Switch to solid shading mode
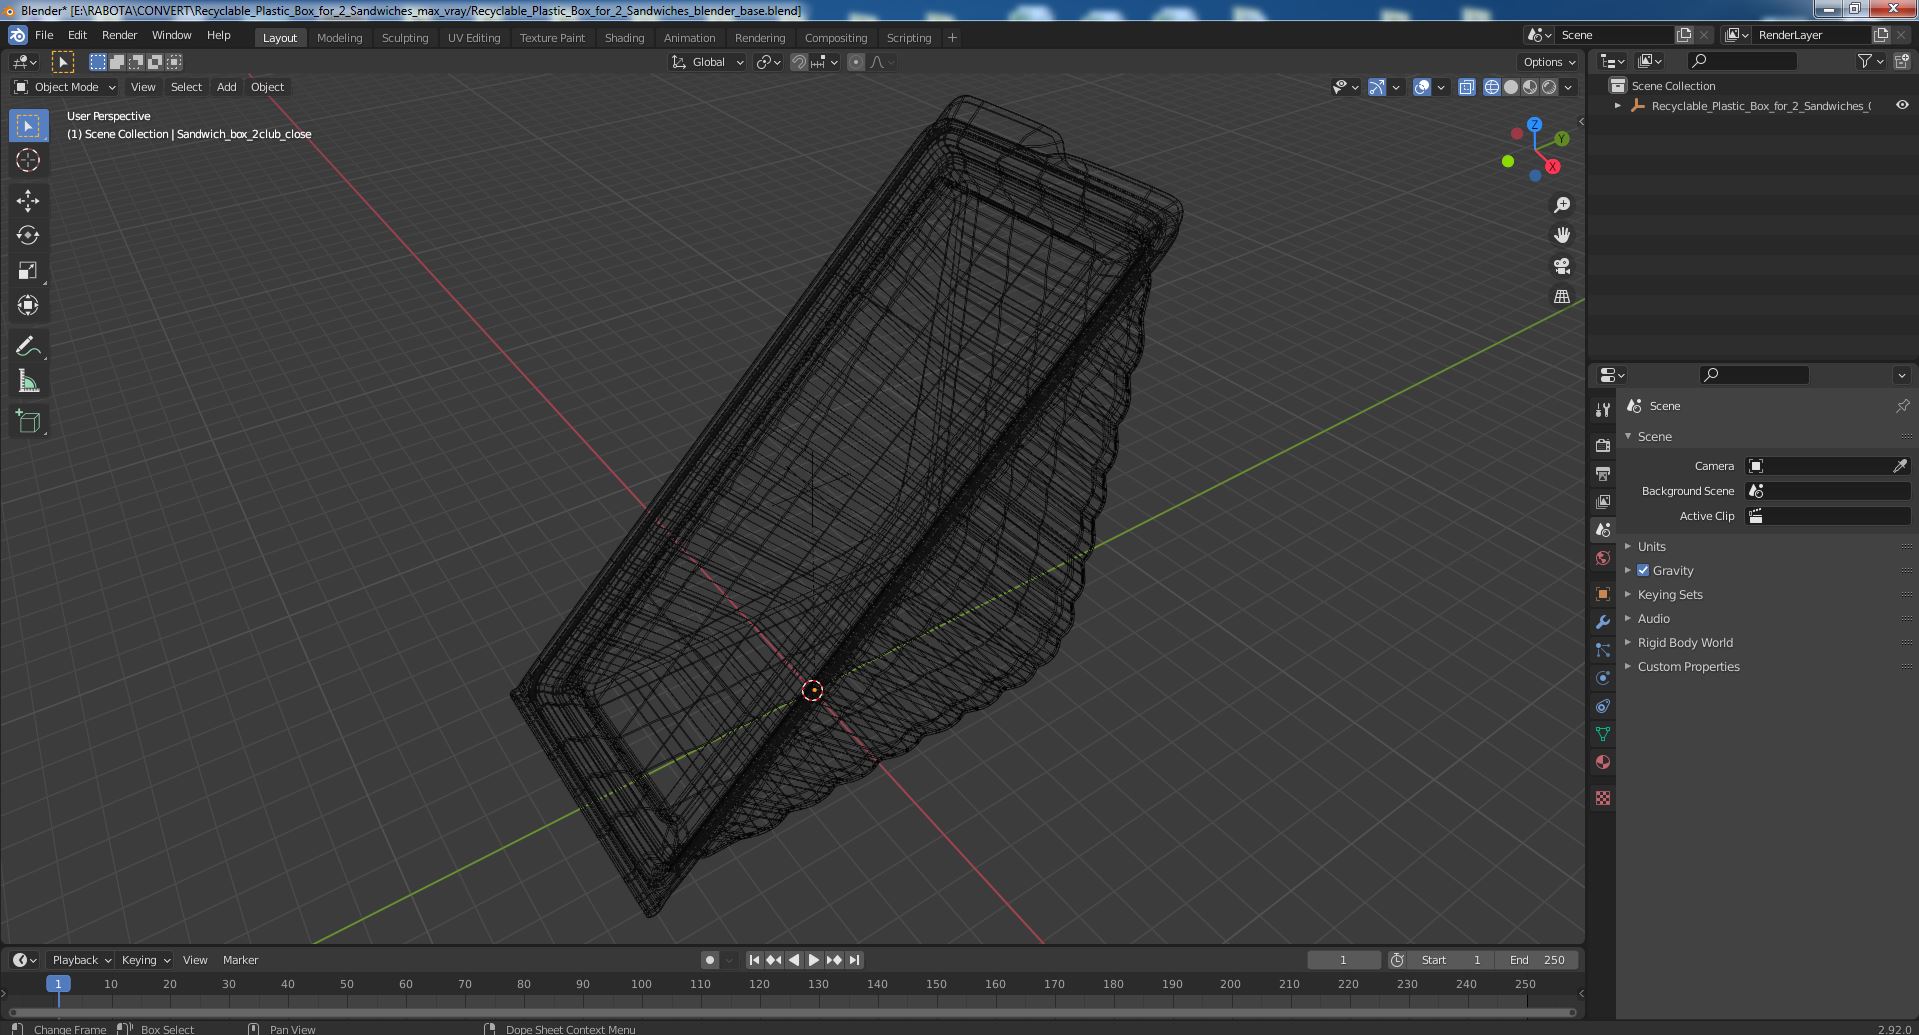 1511,87
